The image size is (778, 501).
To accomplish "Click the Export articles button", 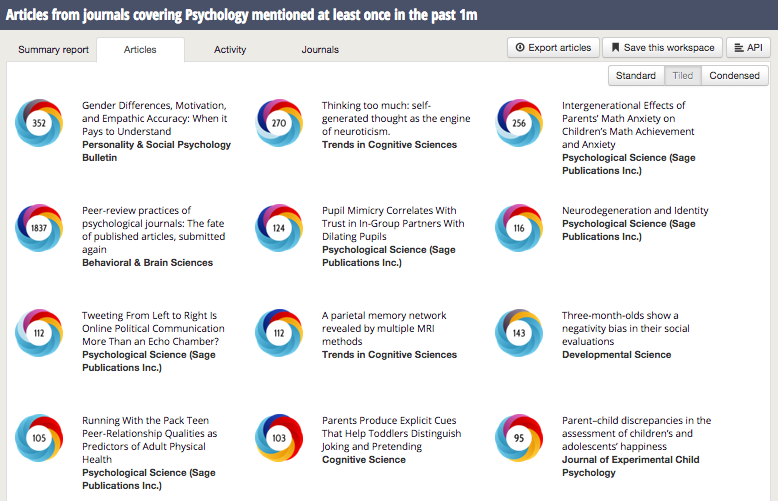I will click(x=553, y=47).
